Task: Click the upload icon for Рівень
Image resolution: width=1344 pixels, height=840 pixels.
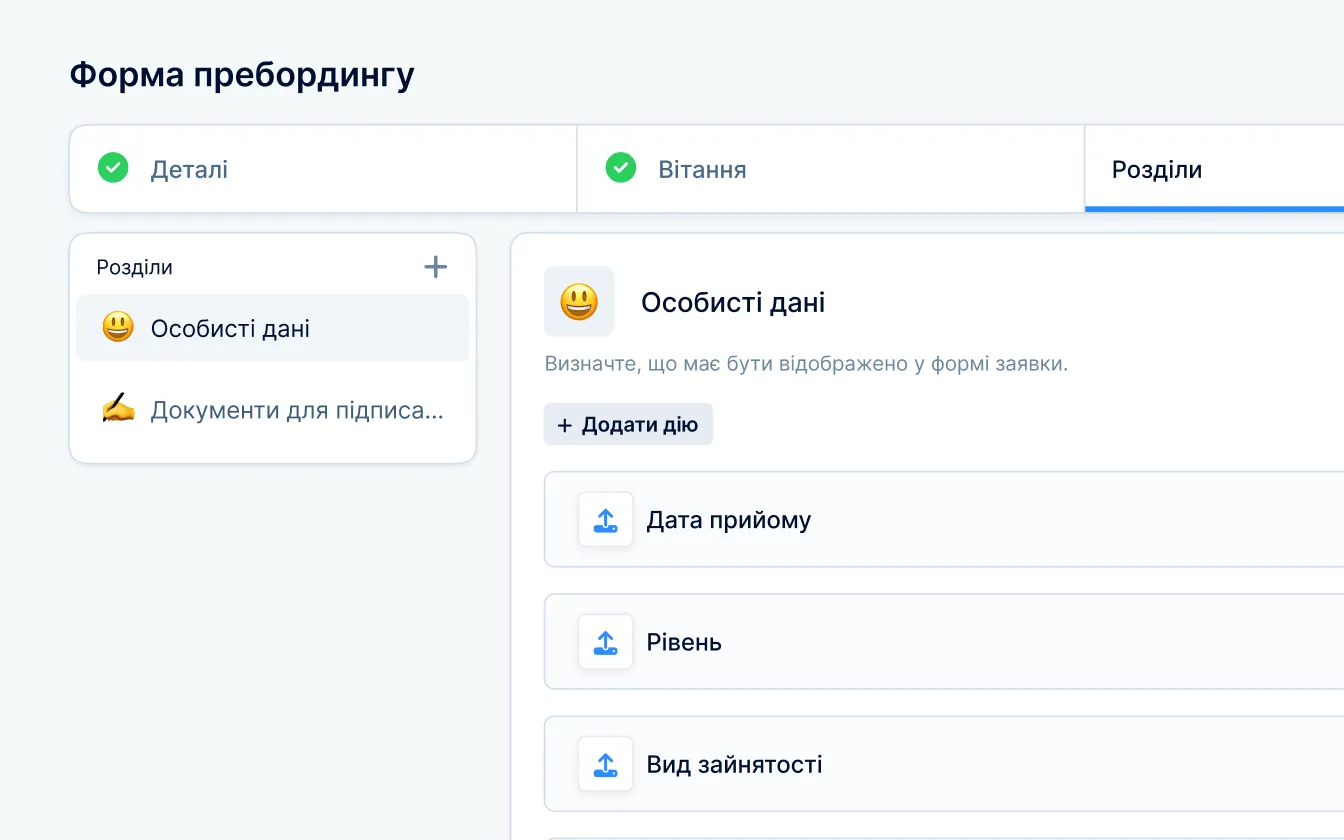Action: [605, 642]
